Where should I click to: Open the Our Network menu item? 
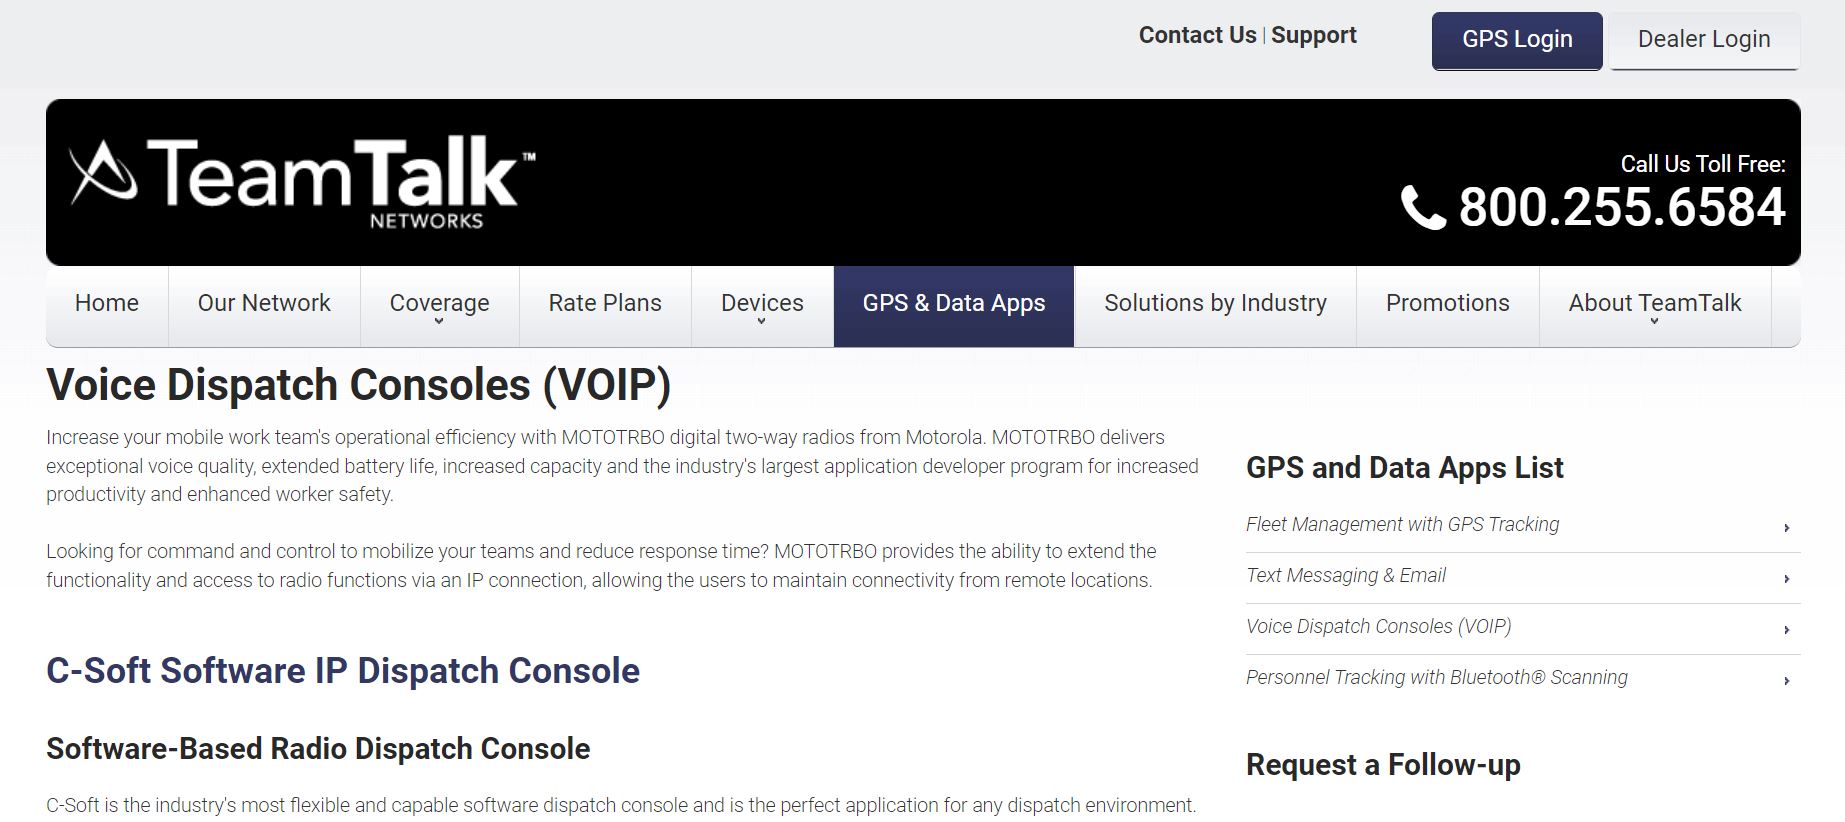[264, 304]
